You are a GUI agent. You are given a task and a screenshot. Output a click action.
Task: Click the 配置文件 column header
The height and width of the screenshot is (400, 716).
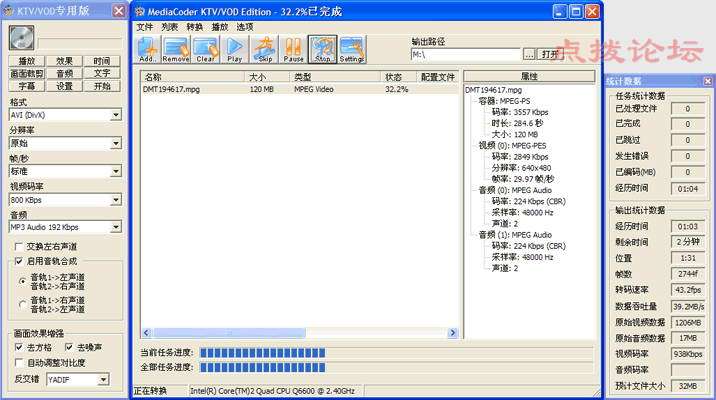click(437, 77)
